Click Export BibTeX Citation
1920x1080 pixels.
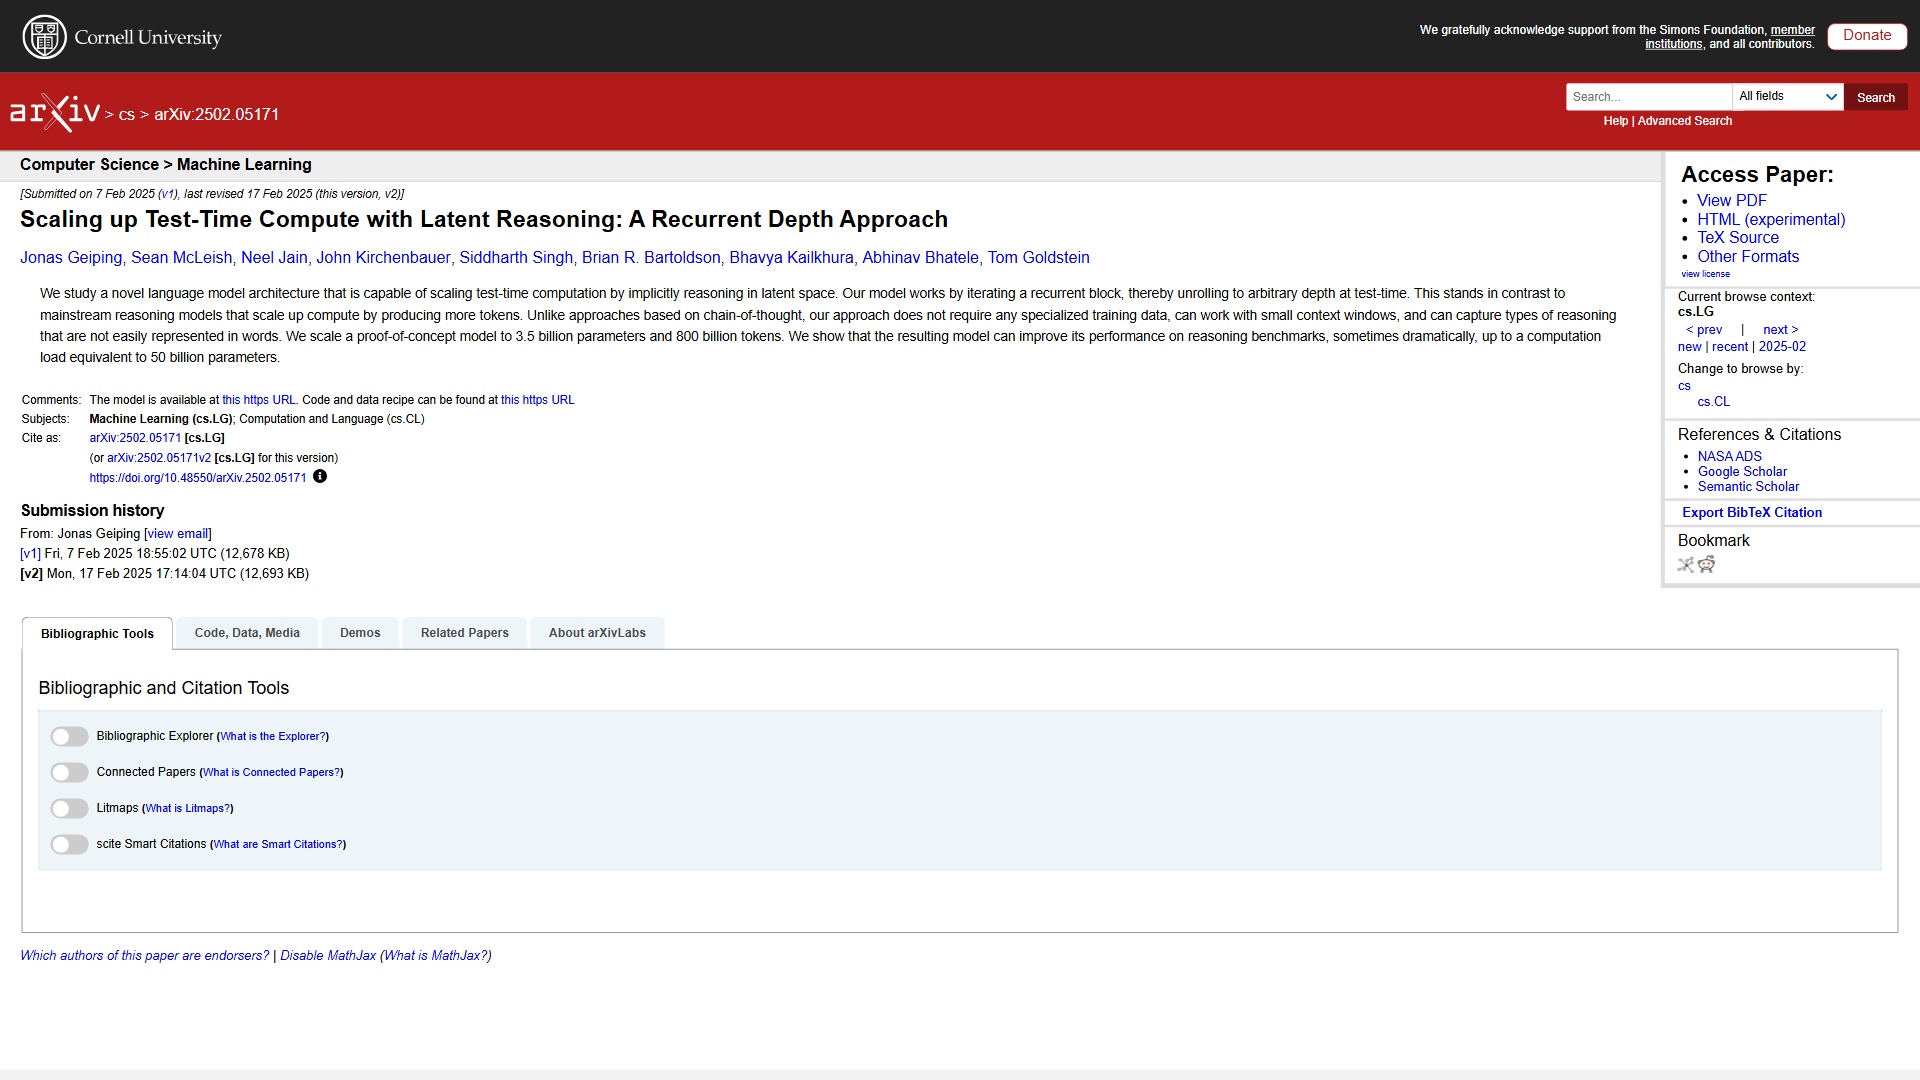click(1752, 512)
